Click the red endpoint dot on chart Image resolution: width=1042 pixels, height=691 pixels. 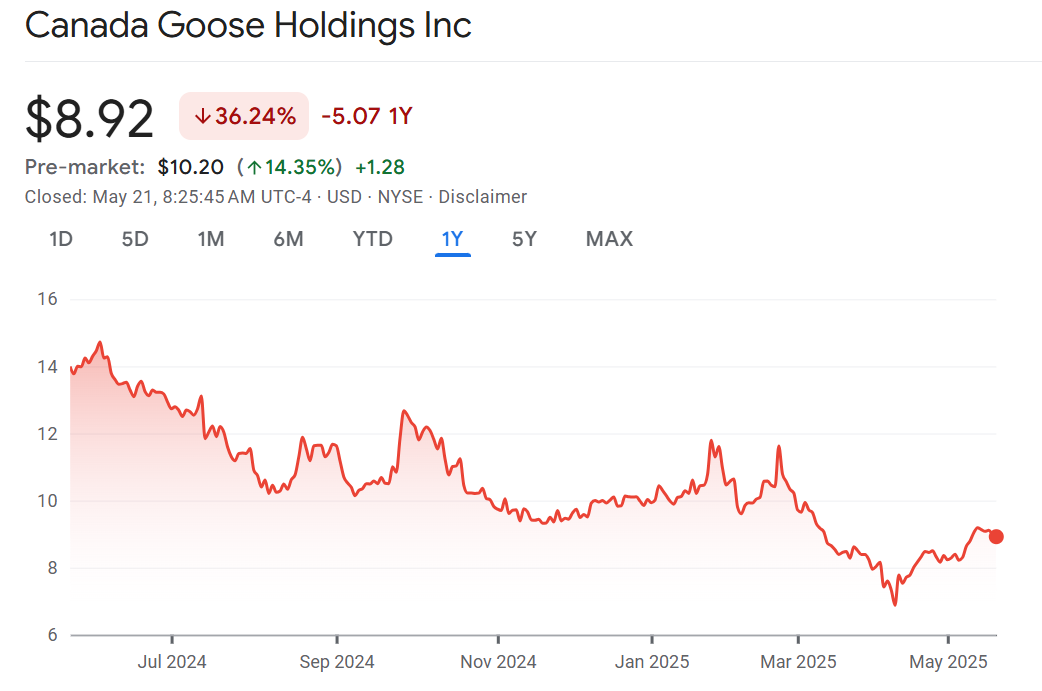pyautogui.click(x=996, y=537)
